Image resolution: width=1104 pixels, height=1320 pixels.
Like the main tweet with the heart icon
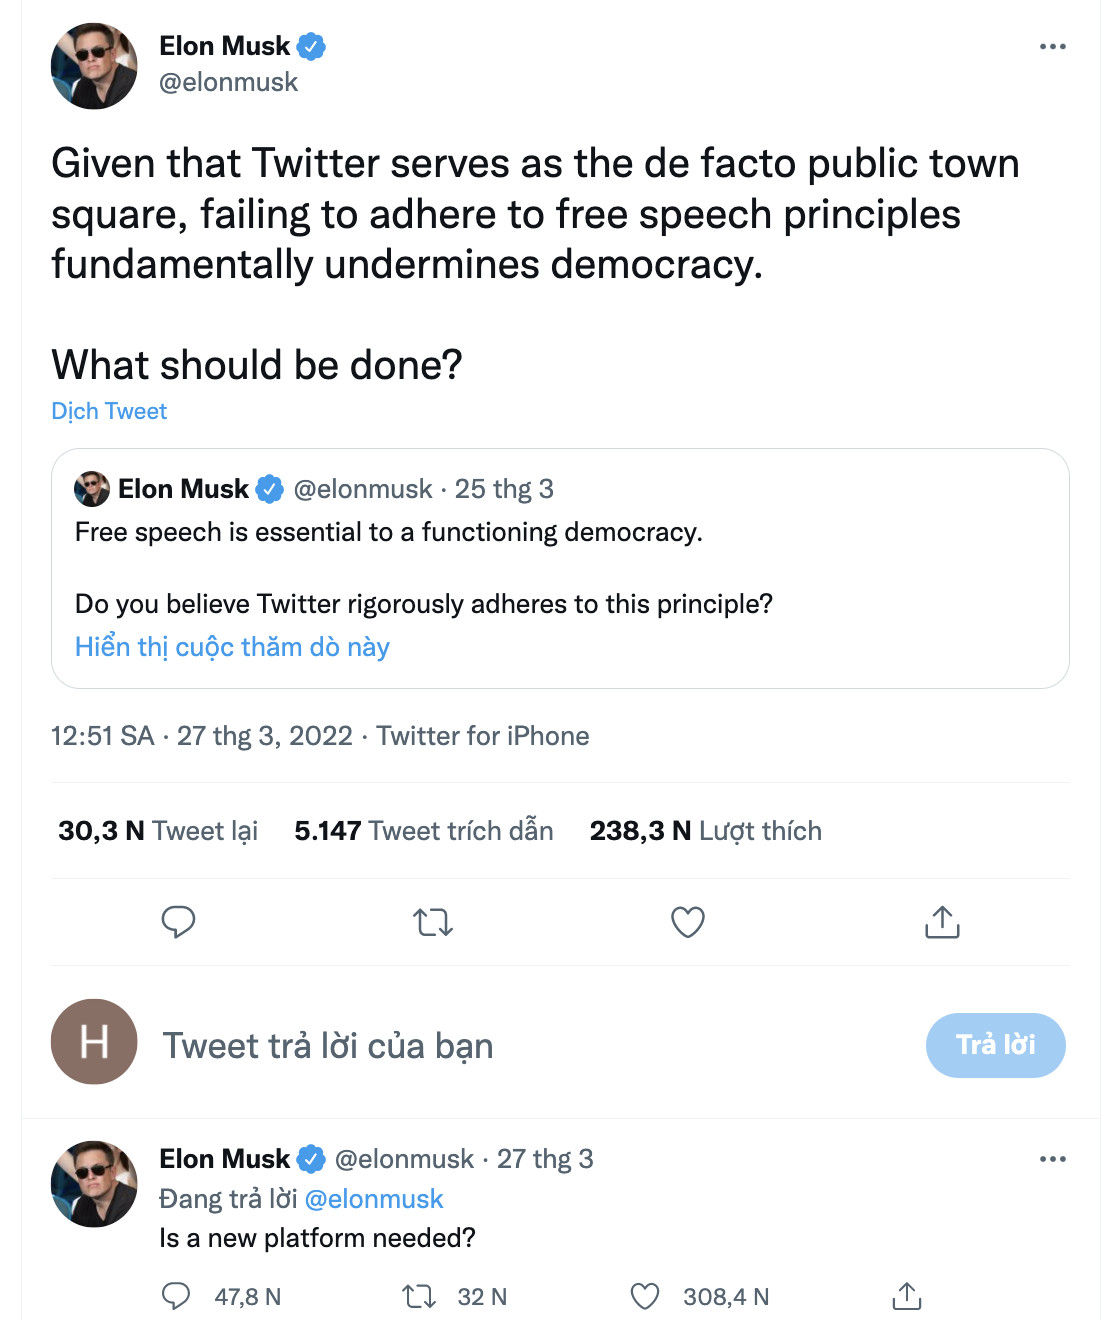point(688,922)
